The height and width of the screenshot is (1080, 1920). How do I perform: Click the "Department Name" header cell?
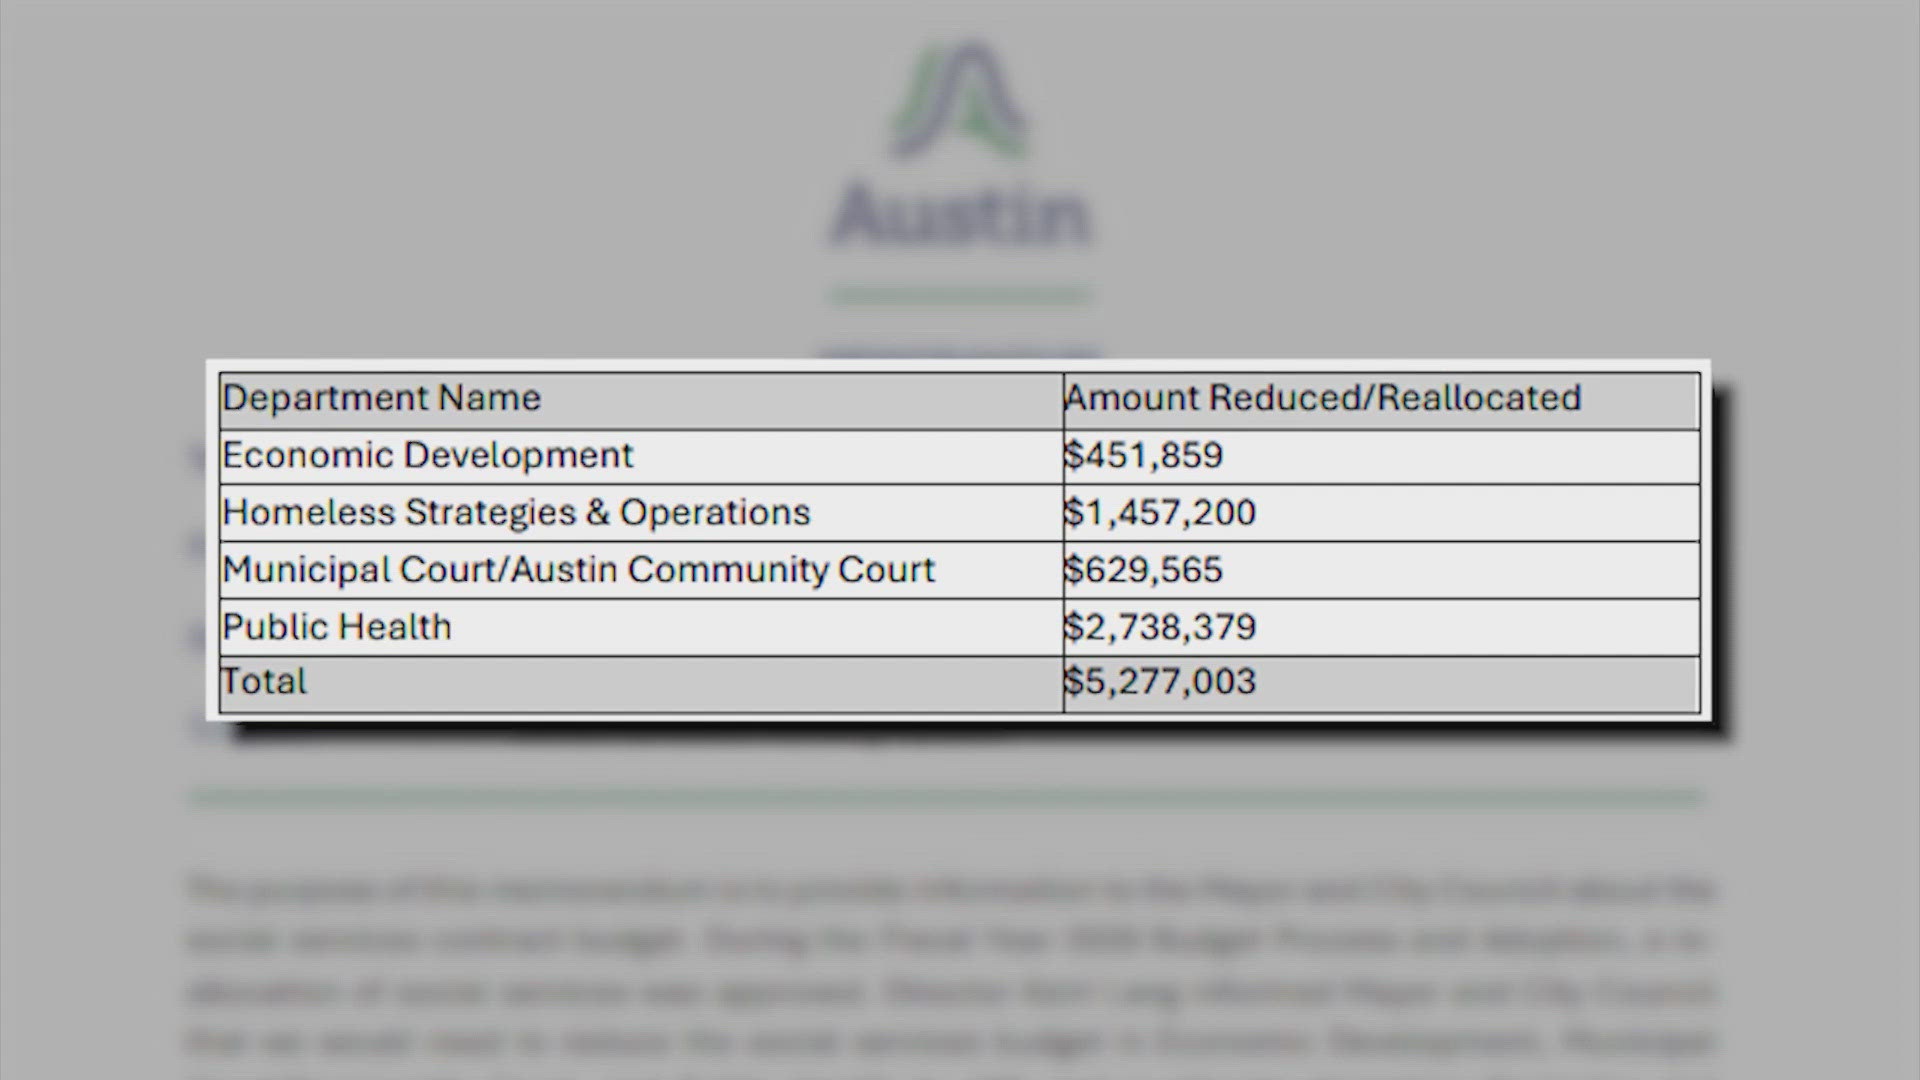[641, 400]
